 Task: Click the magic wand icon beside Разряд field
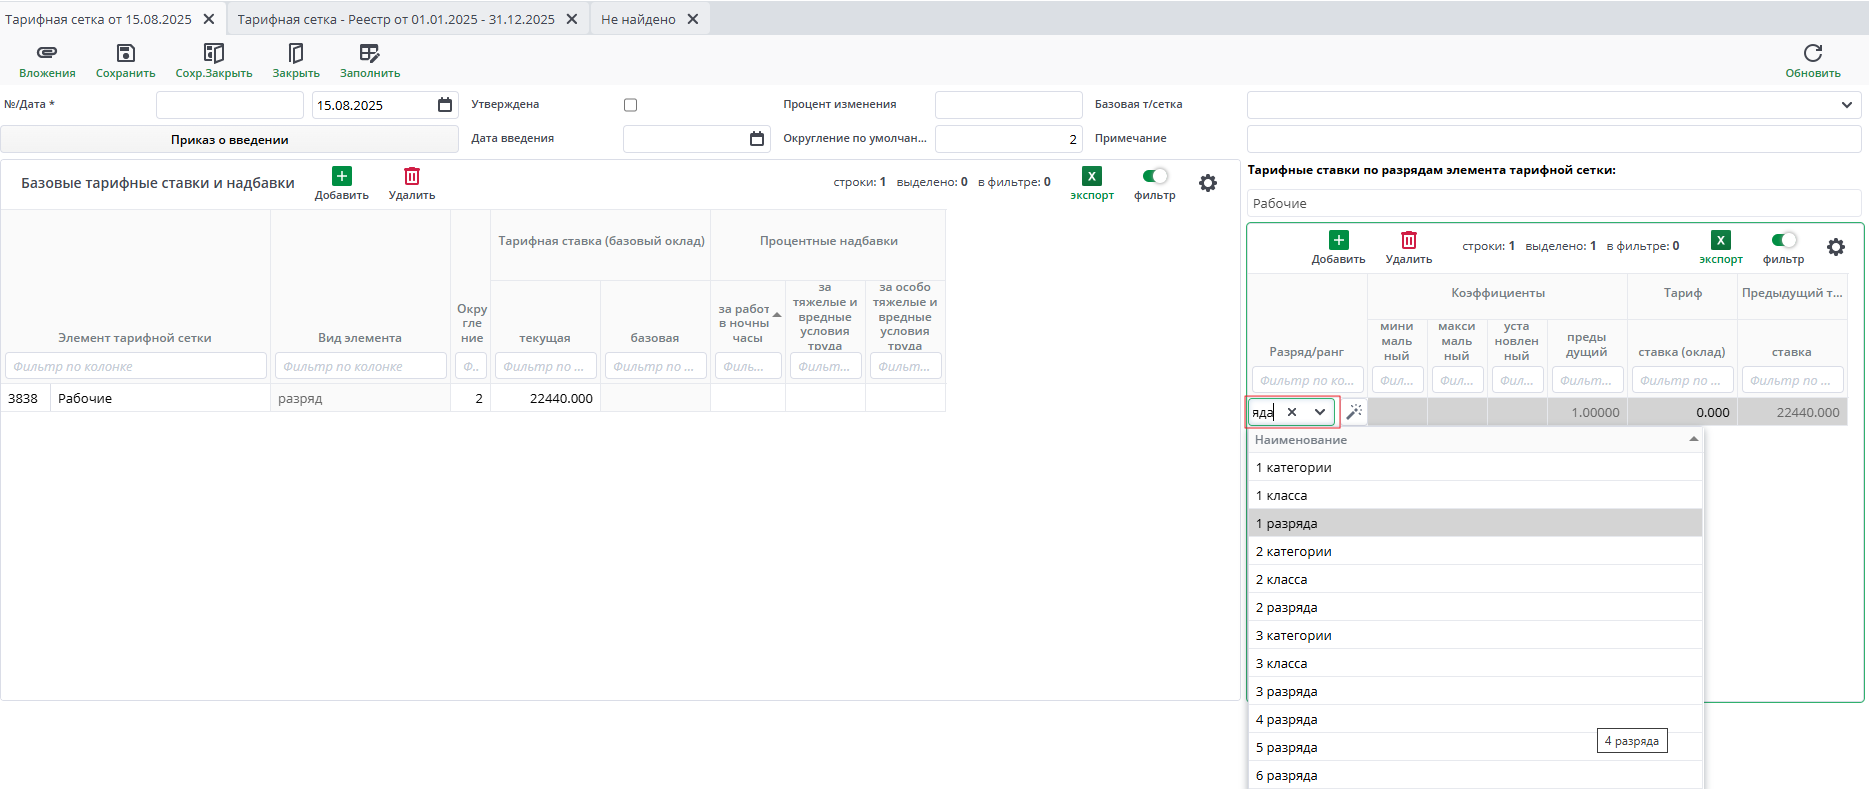pyautogui.click(x=1354, y=412)
